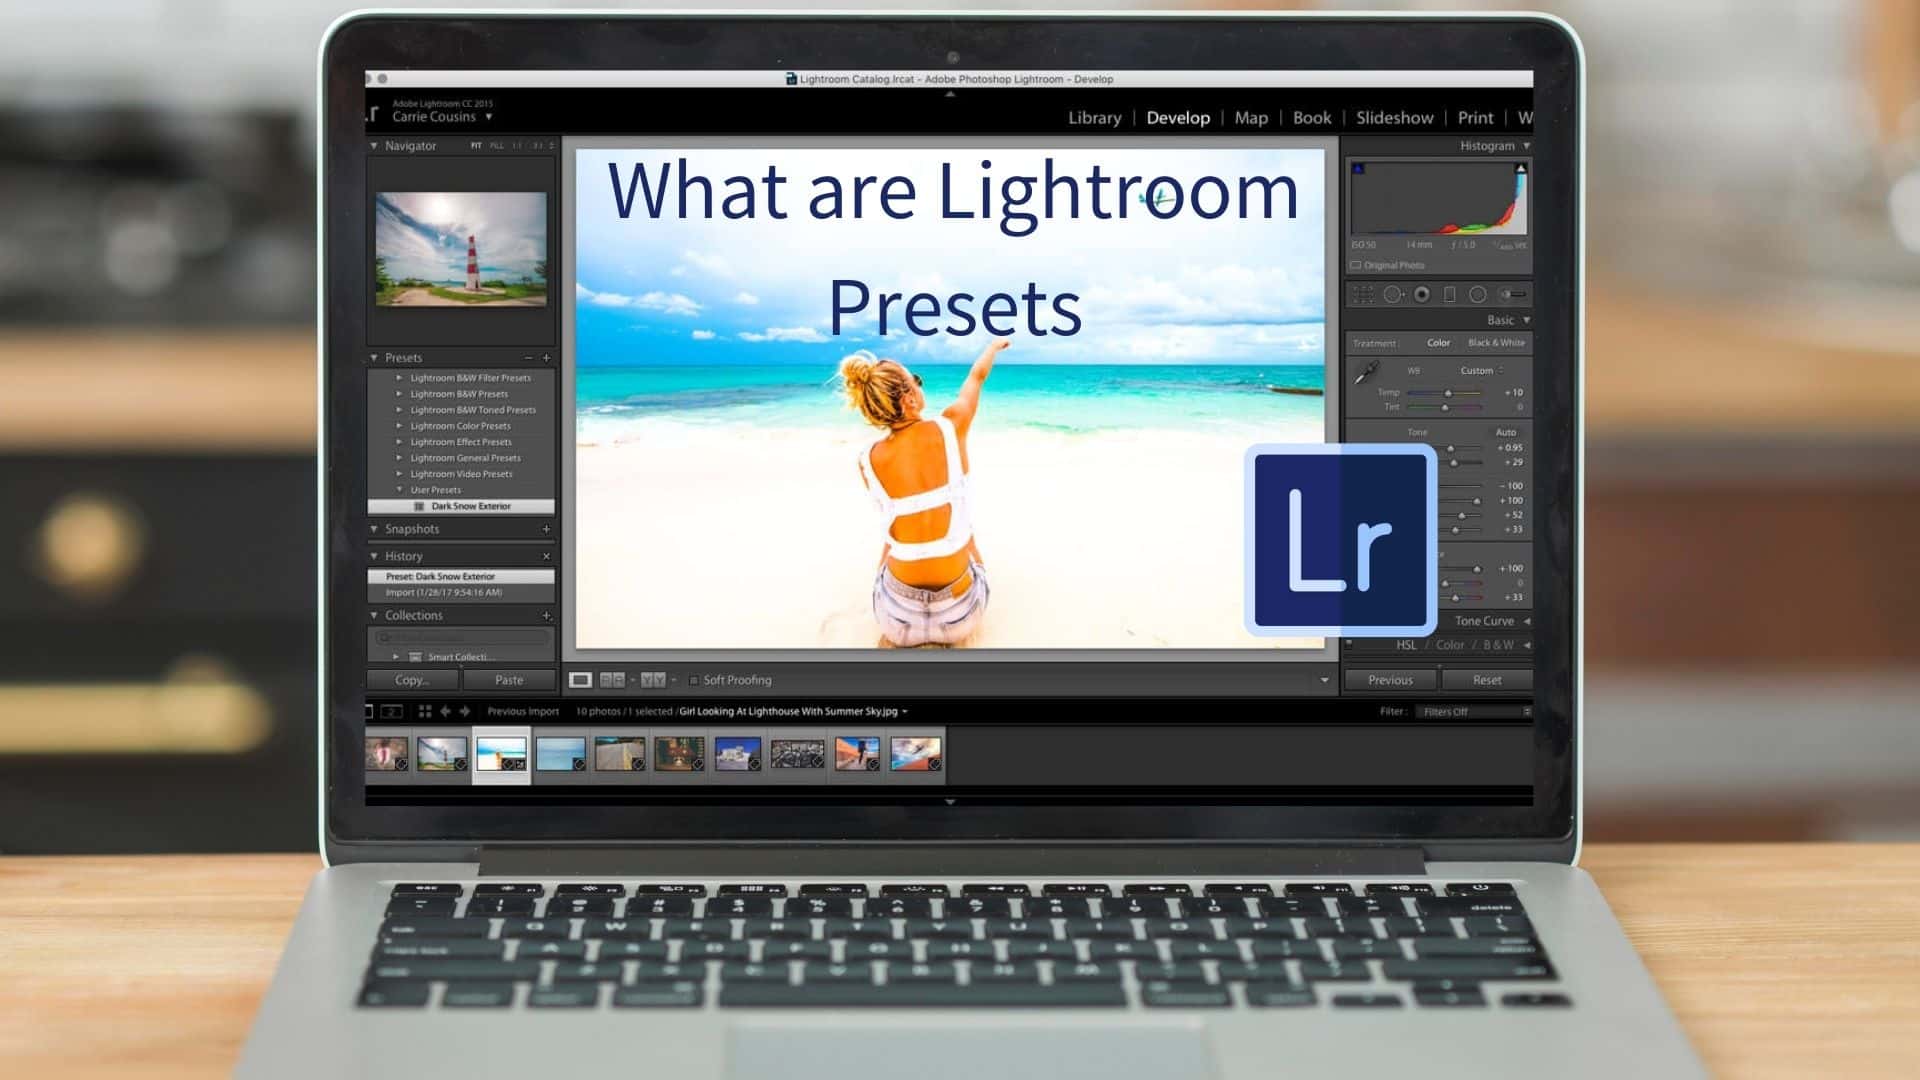Open the WB Custom dropdown
This screenshot has width=1920, height=1080.
point(1482,371)
